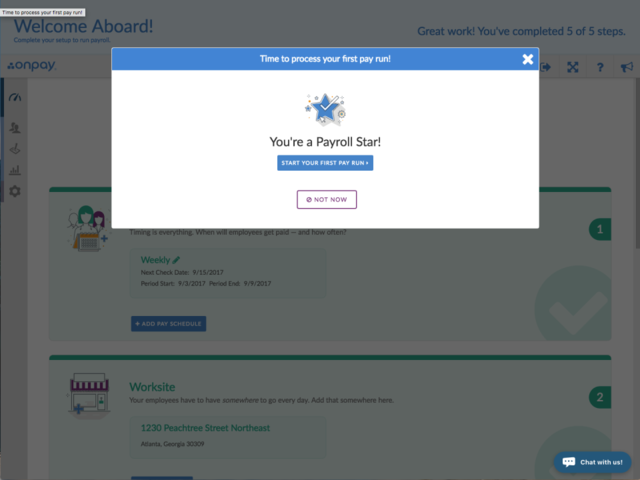Start your first pay run

pos(325,163)
